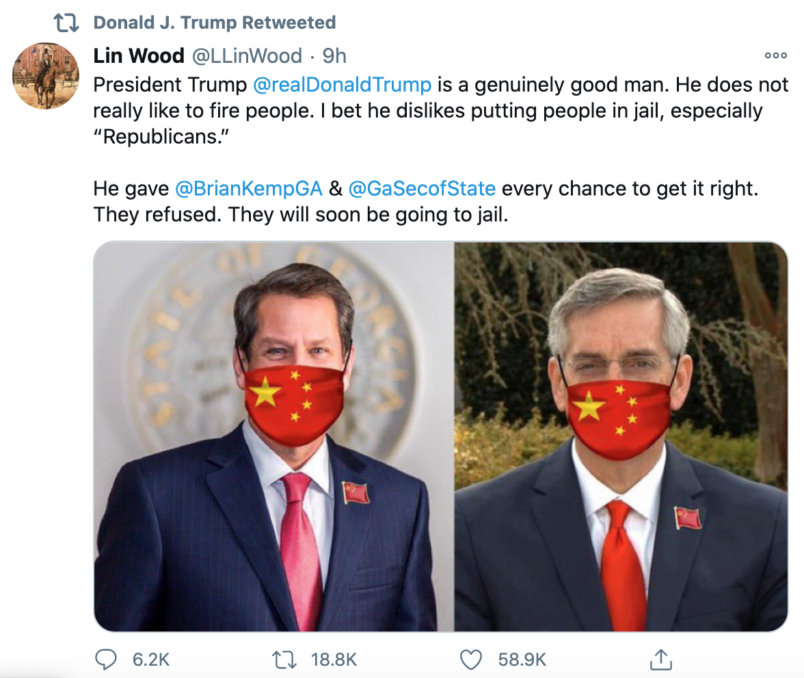Open the Lin Wood display name link
The image size is (804, 678).
pos(138,55)
